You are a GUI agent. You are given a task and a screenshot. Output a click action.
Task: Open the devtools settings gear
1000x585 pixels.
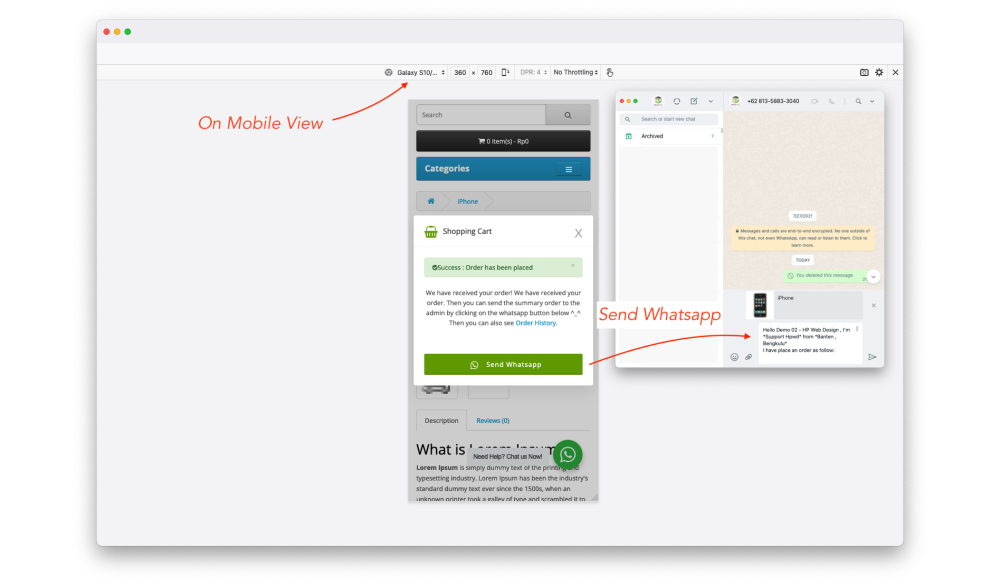(x=879, y=72)
